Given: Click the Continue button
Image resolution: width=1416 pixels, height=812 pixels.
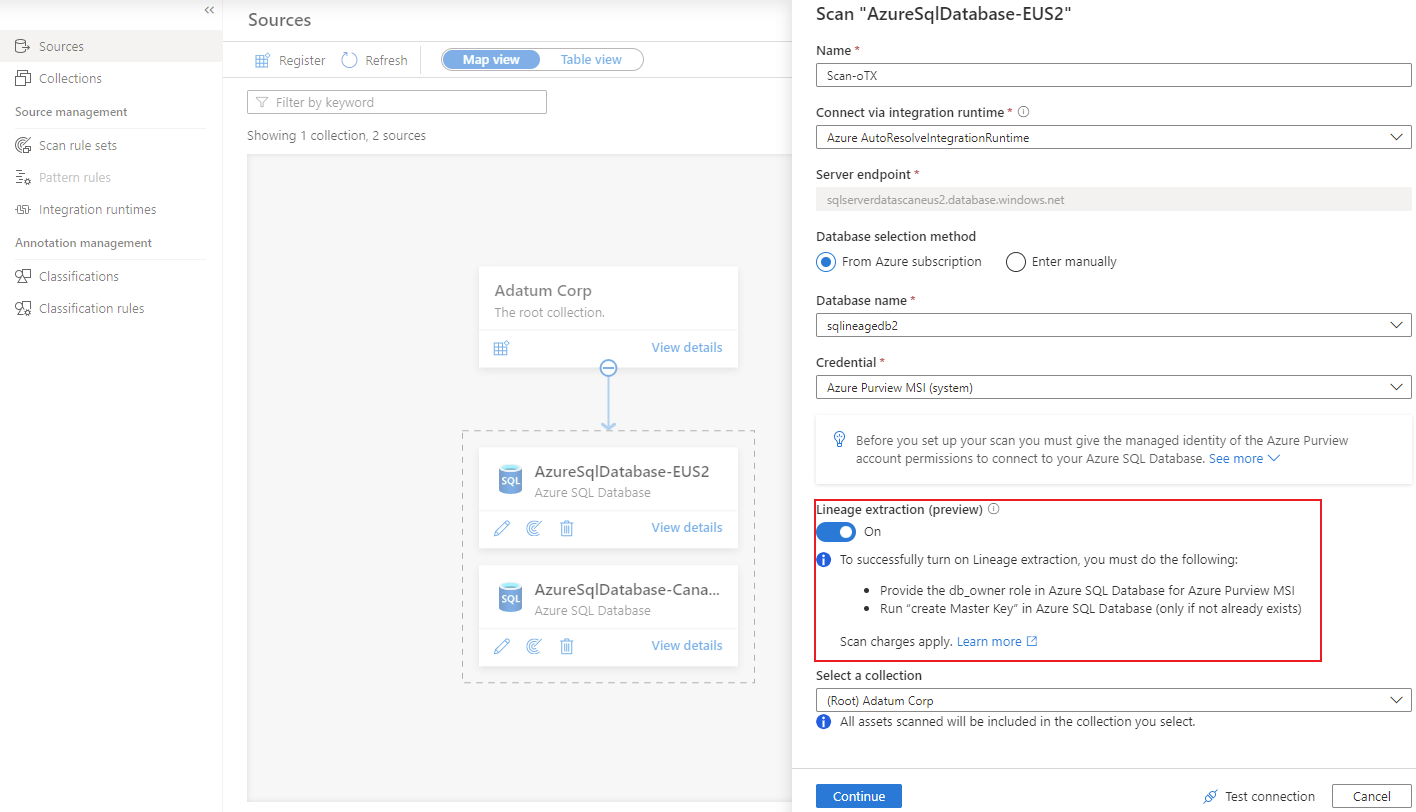Looking at the screenshot, I should [x=858, y=795].
